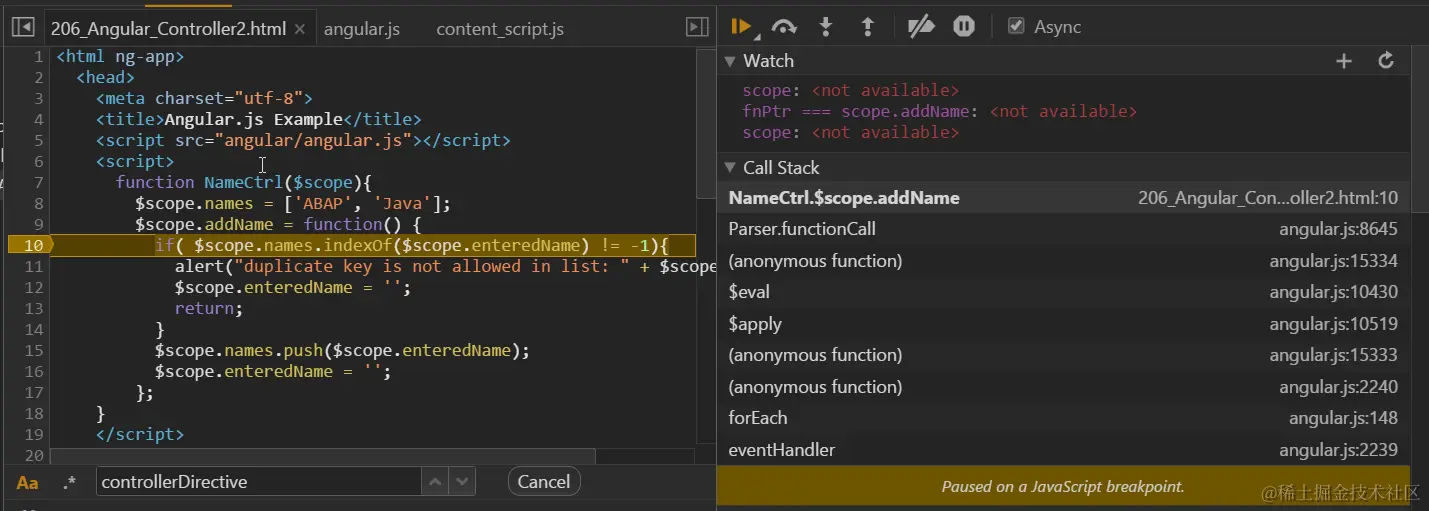Toggle pause on exceptions
Viewport: 1429px width, 511px height.
pyautogui.click(x=964, y=27)
